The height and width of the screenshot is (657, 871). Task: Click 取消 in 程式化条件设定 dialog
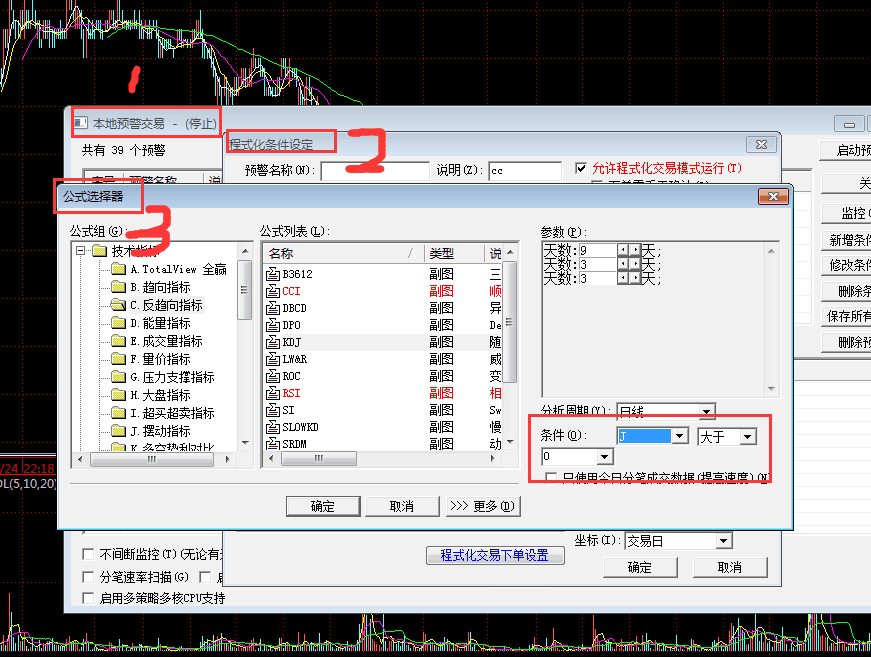click(x=730, y=567)
